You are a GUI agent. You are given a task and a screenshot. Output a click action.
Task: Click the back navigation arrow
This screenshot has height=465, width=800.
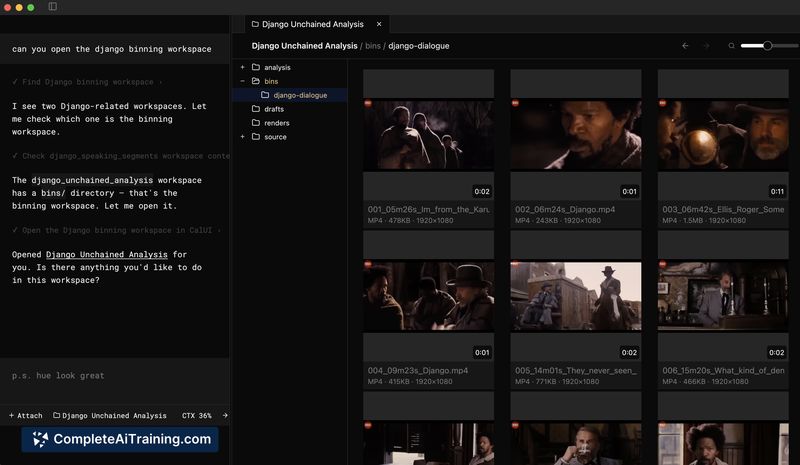[685, 46]
